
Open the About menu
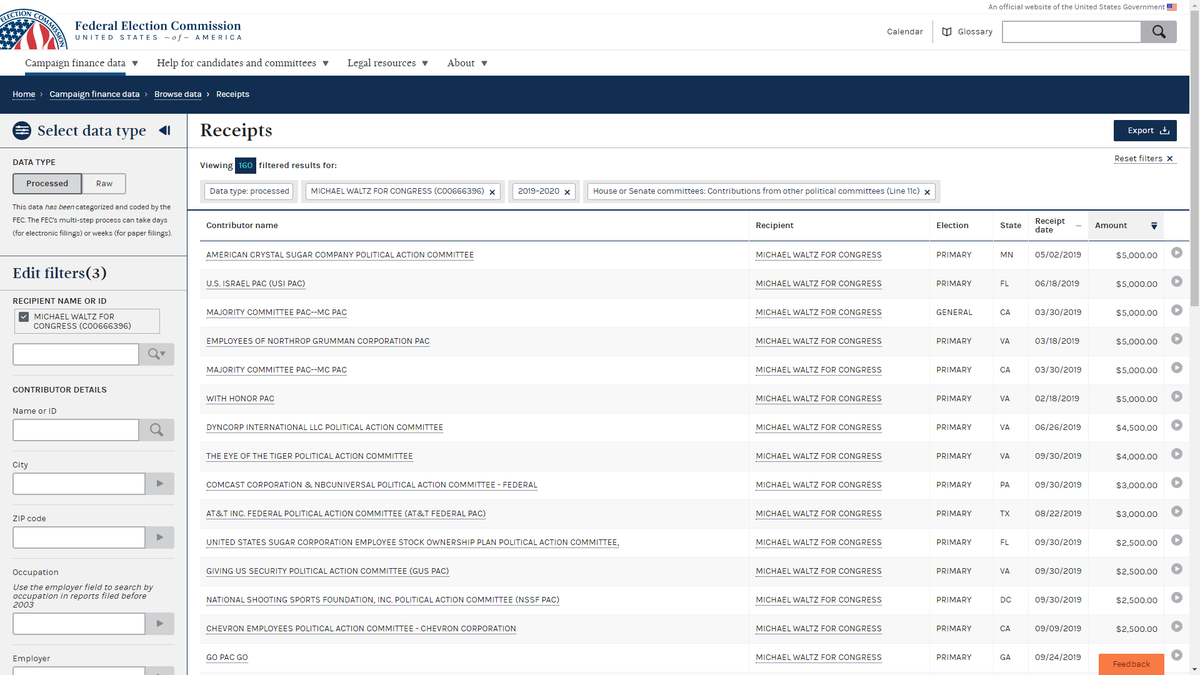[467, 63]
